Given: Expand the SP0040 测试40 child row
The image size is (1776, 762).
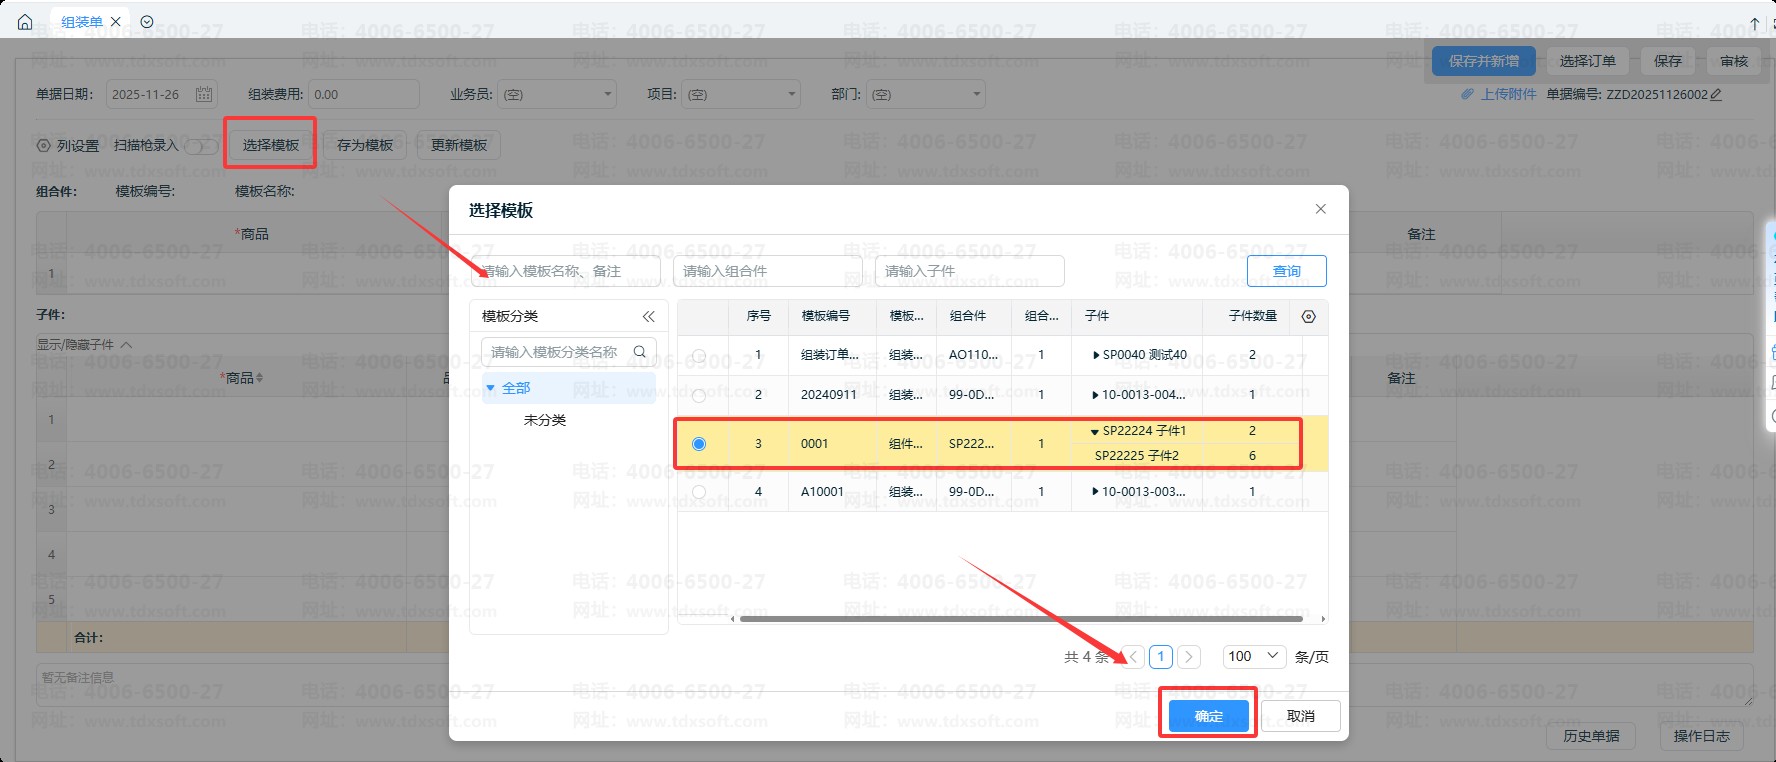Looking at the screenshot, I should [x=1096, y=355].
